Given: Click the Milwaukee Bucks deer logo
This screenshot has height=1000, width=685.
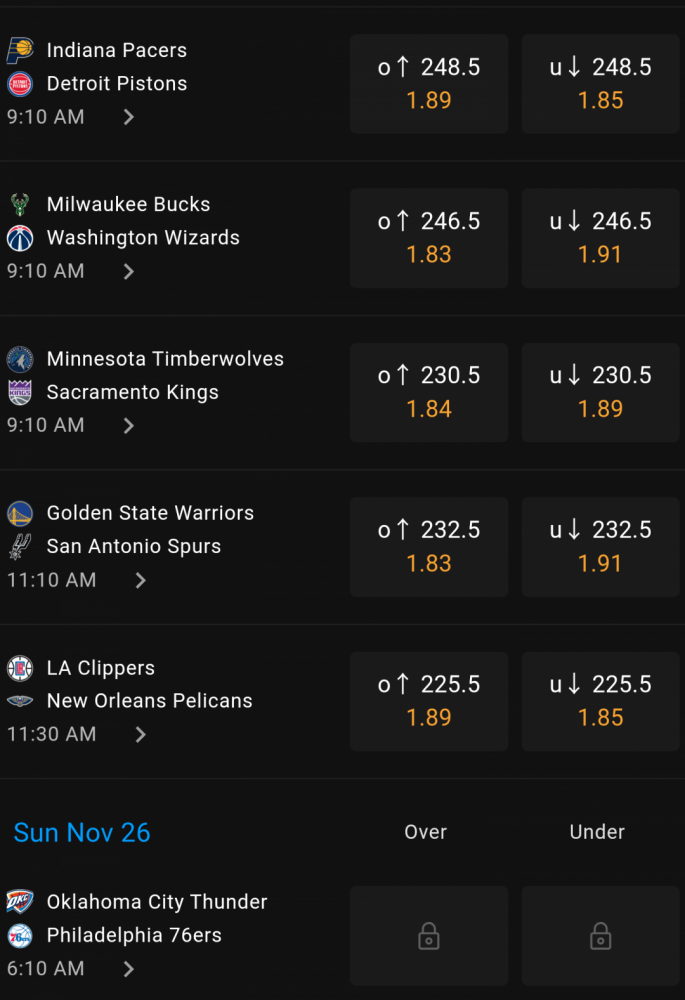Looking at the screenshot, I should tap(20, 205).
